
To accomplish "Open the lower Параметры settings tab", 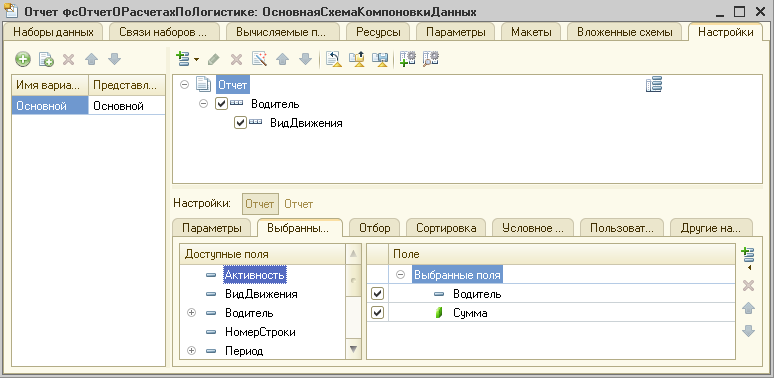I will [x=212, y=228].
